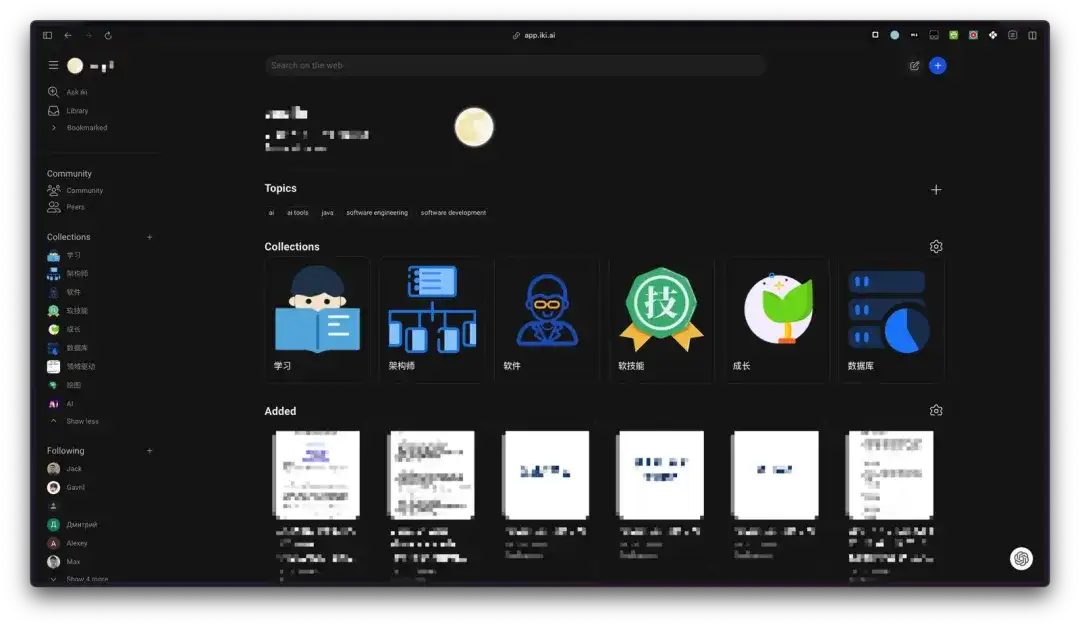The image size is (1080, 627).
Task: Open Max's profile in Following
Action: point(64,562)
